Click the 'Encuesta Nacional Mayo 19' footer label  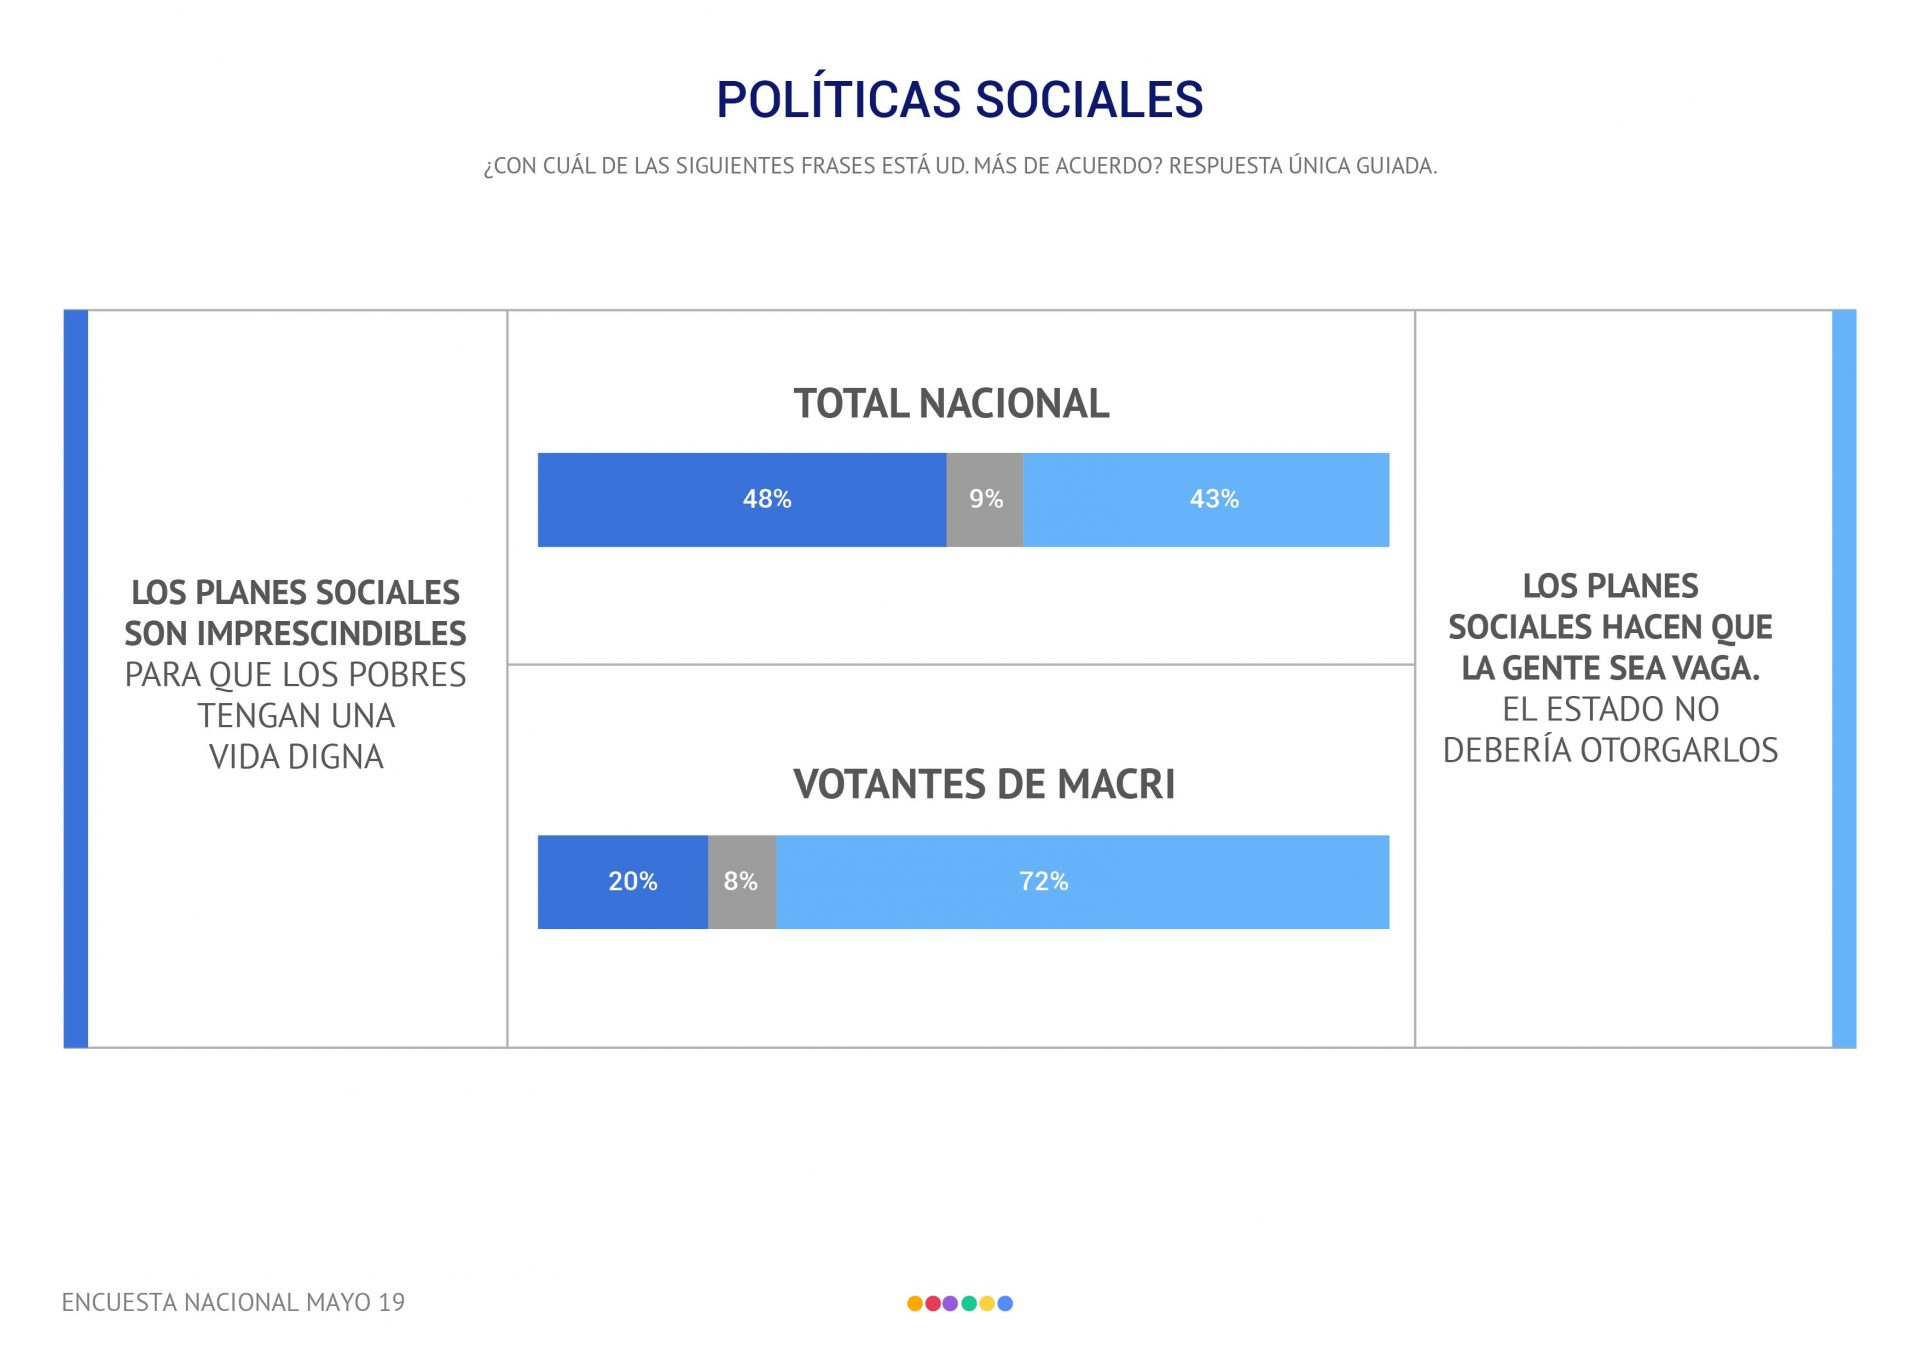coord(233,1302)
